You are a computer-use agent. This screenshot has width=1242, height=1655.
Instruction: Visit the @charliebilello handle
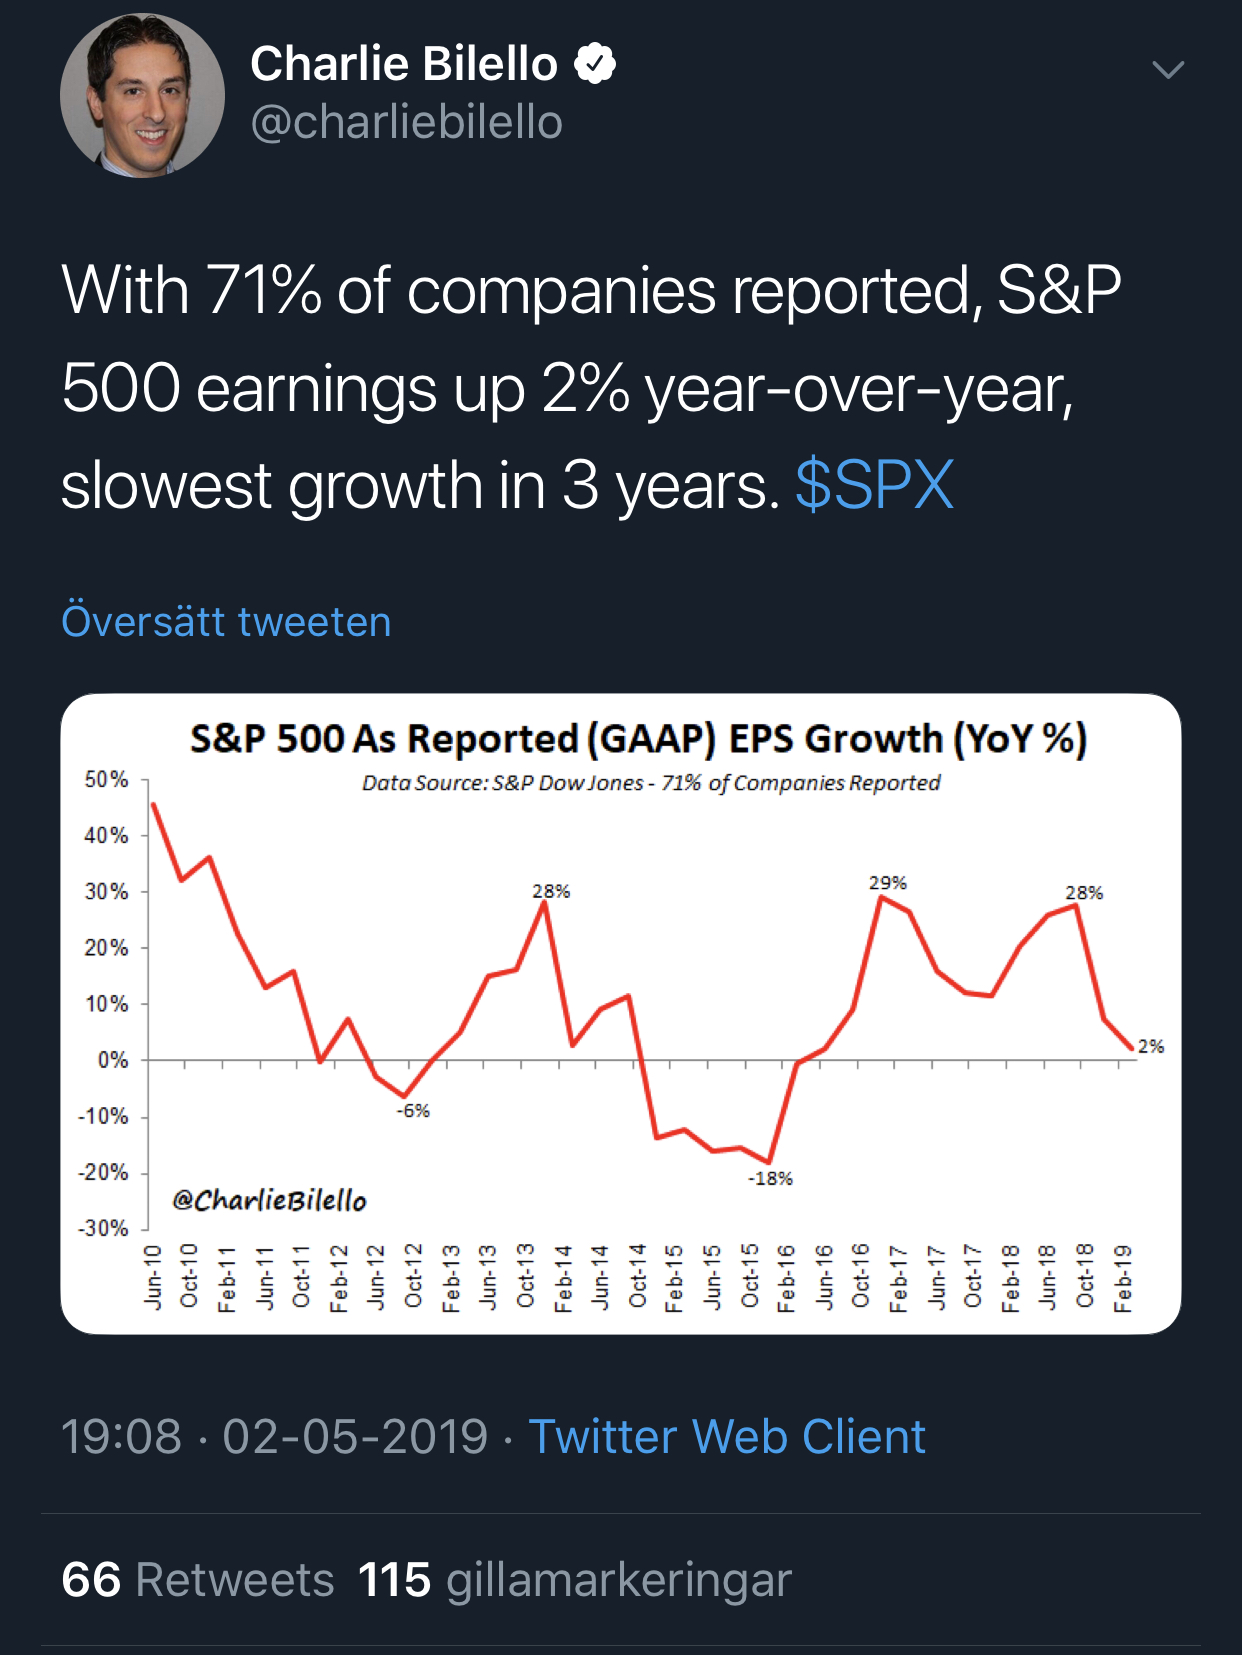coord(406,123)
